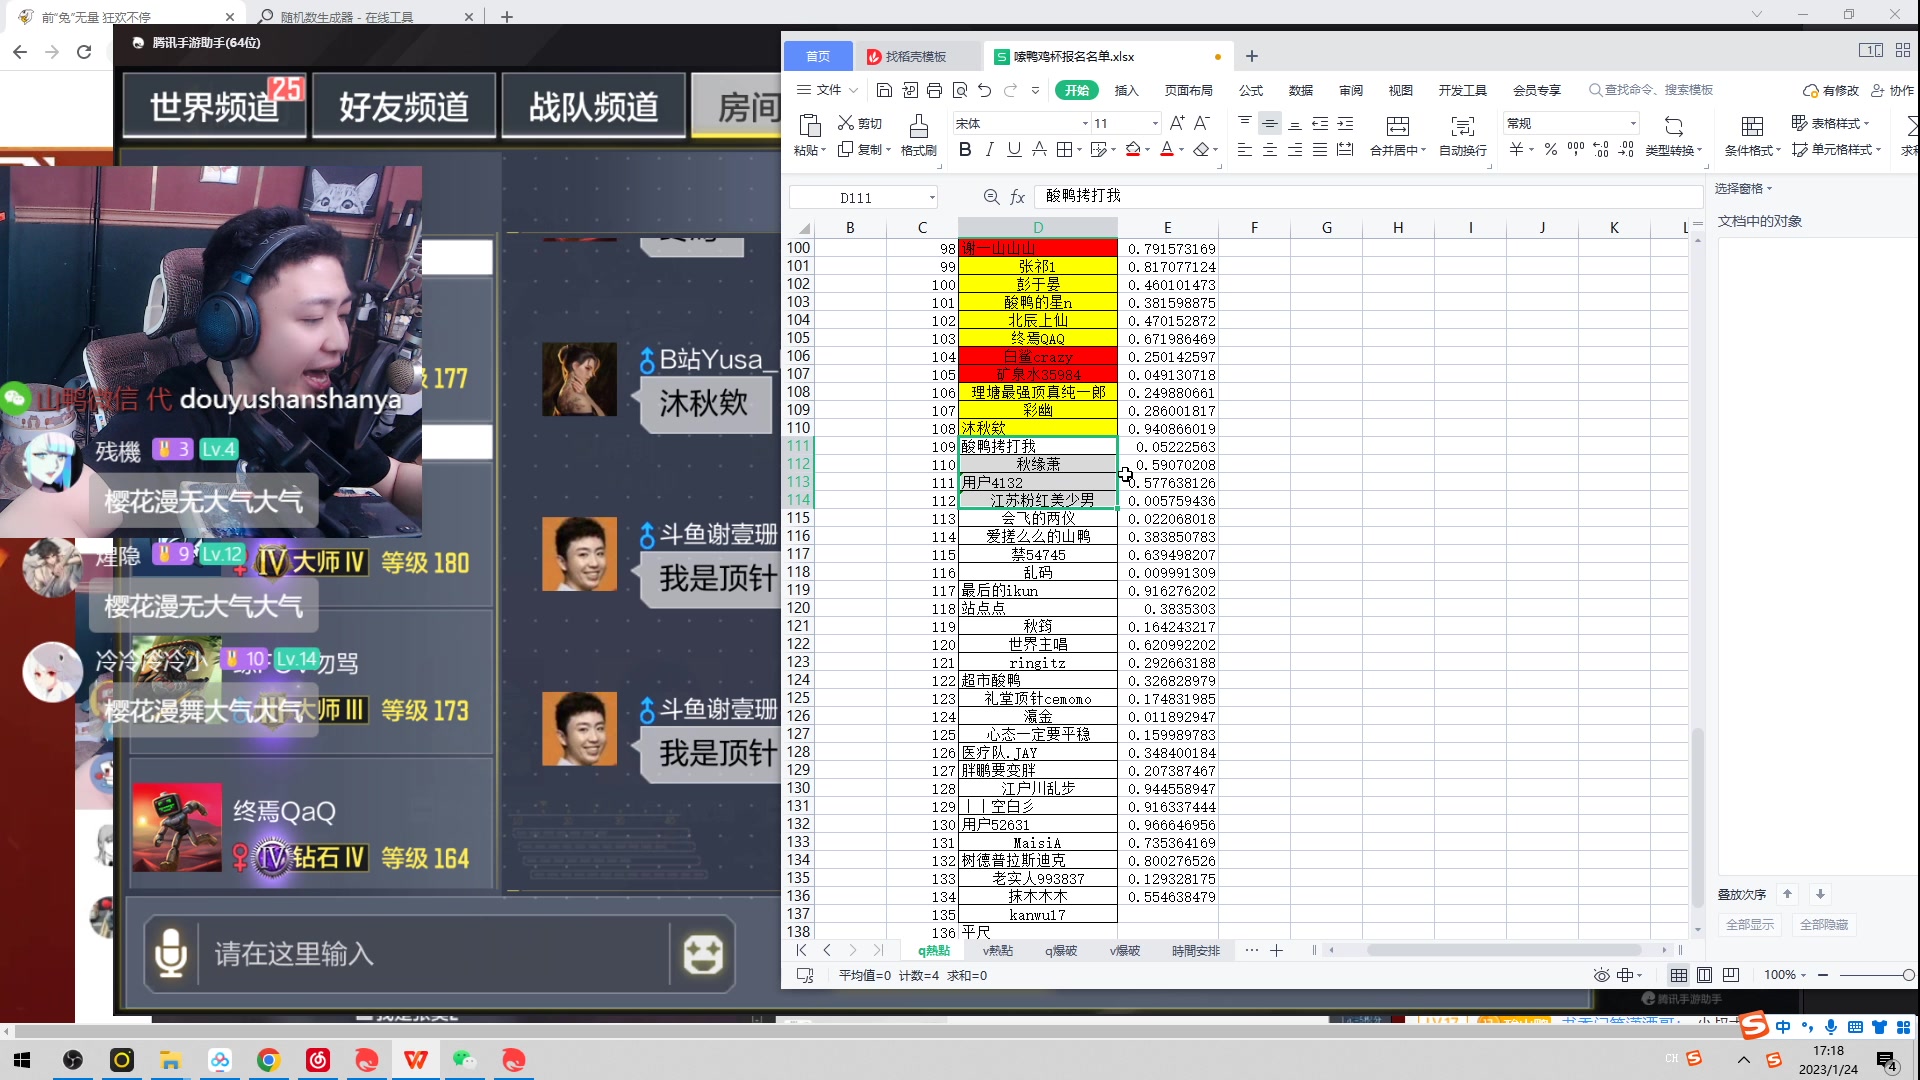Viewport: 1920px width, 1080px height.
Task: Click the Cut scissors button
Action: tap(860, 123)
